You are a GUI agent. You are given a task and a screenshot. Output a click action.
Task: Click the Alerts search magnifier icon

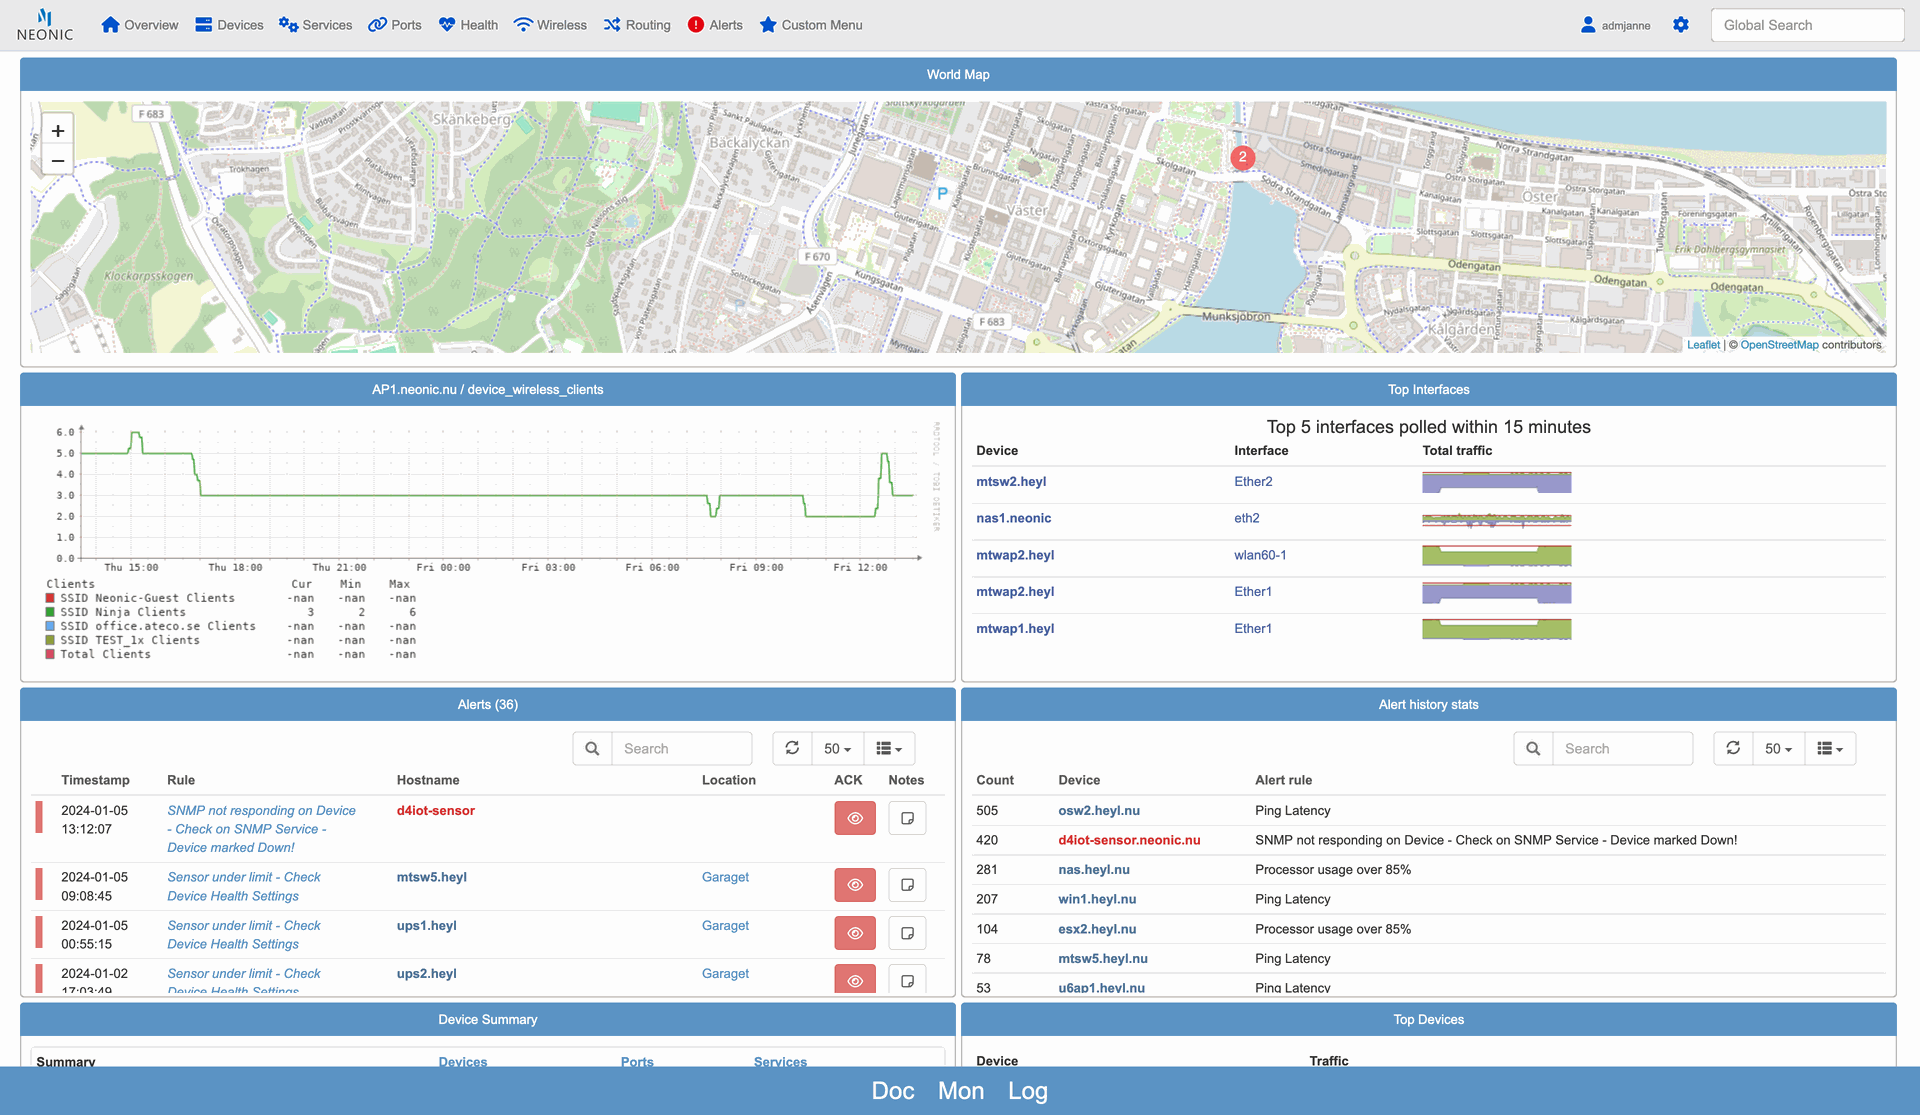(x=592, y=749)
